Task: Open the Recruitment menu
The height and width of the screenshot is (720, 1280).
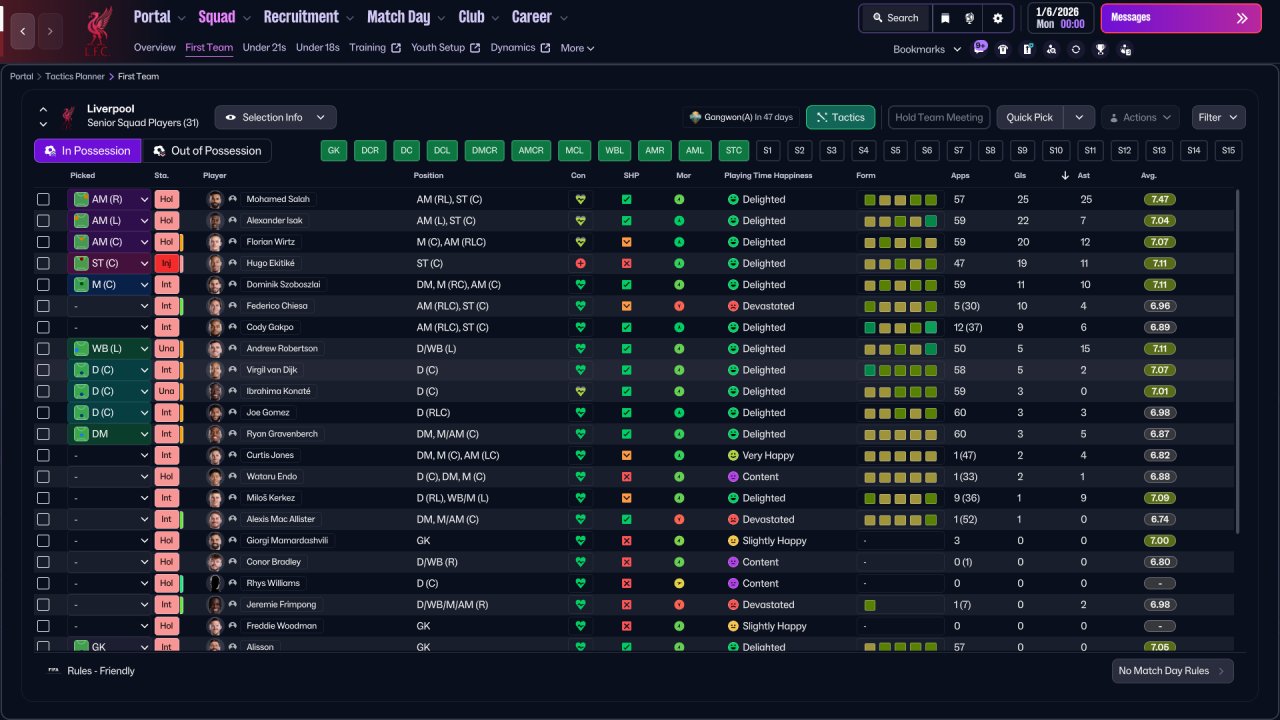Action: pyautogui.click(x=309, y=17)
